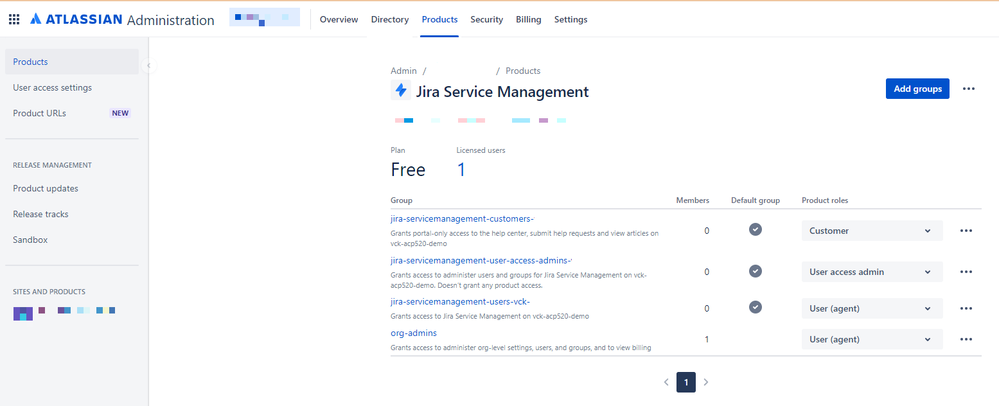999x406 pixels.
Task: Open the jira-servicemanagement-customers group link
Action: click(x=462, y=219)
